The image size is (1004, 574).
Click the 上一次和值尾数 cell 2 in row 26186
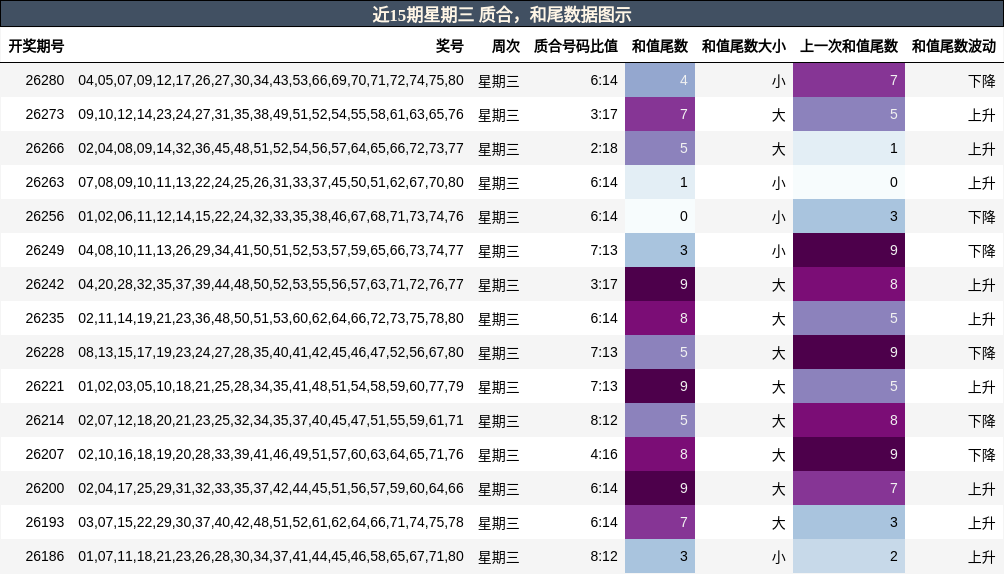click(x=849, y=555)
